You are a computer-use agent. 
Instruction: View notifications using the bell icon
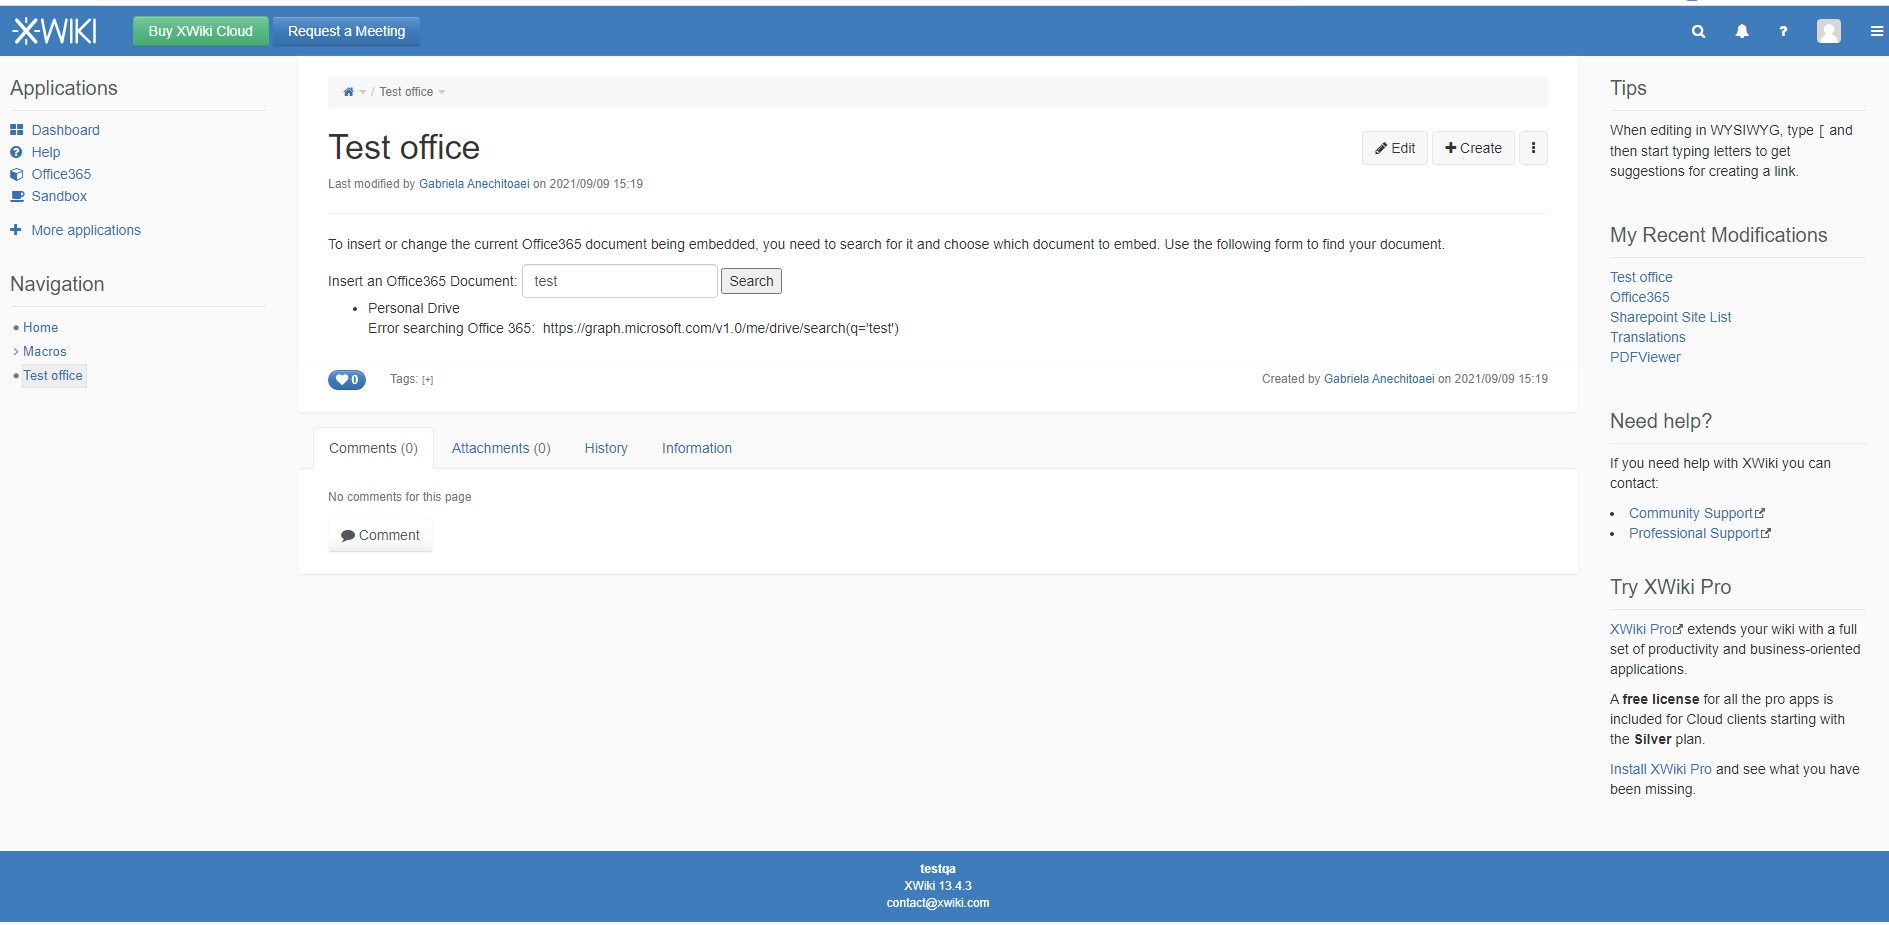point(1740,31)
